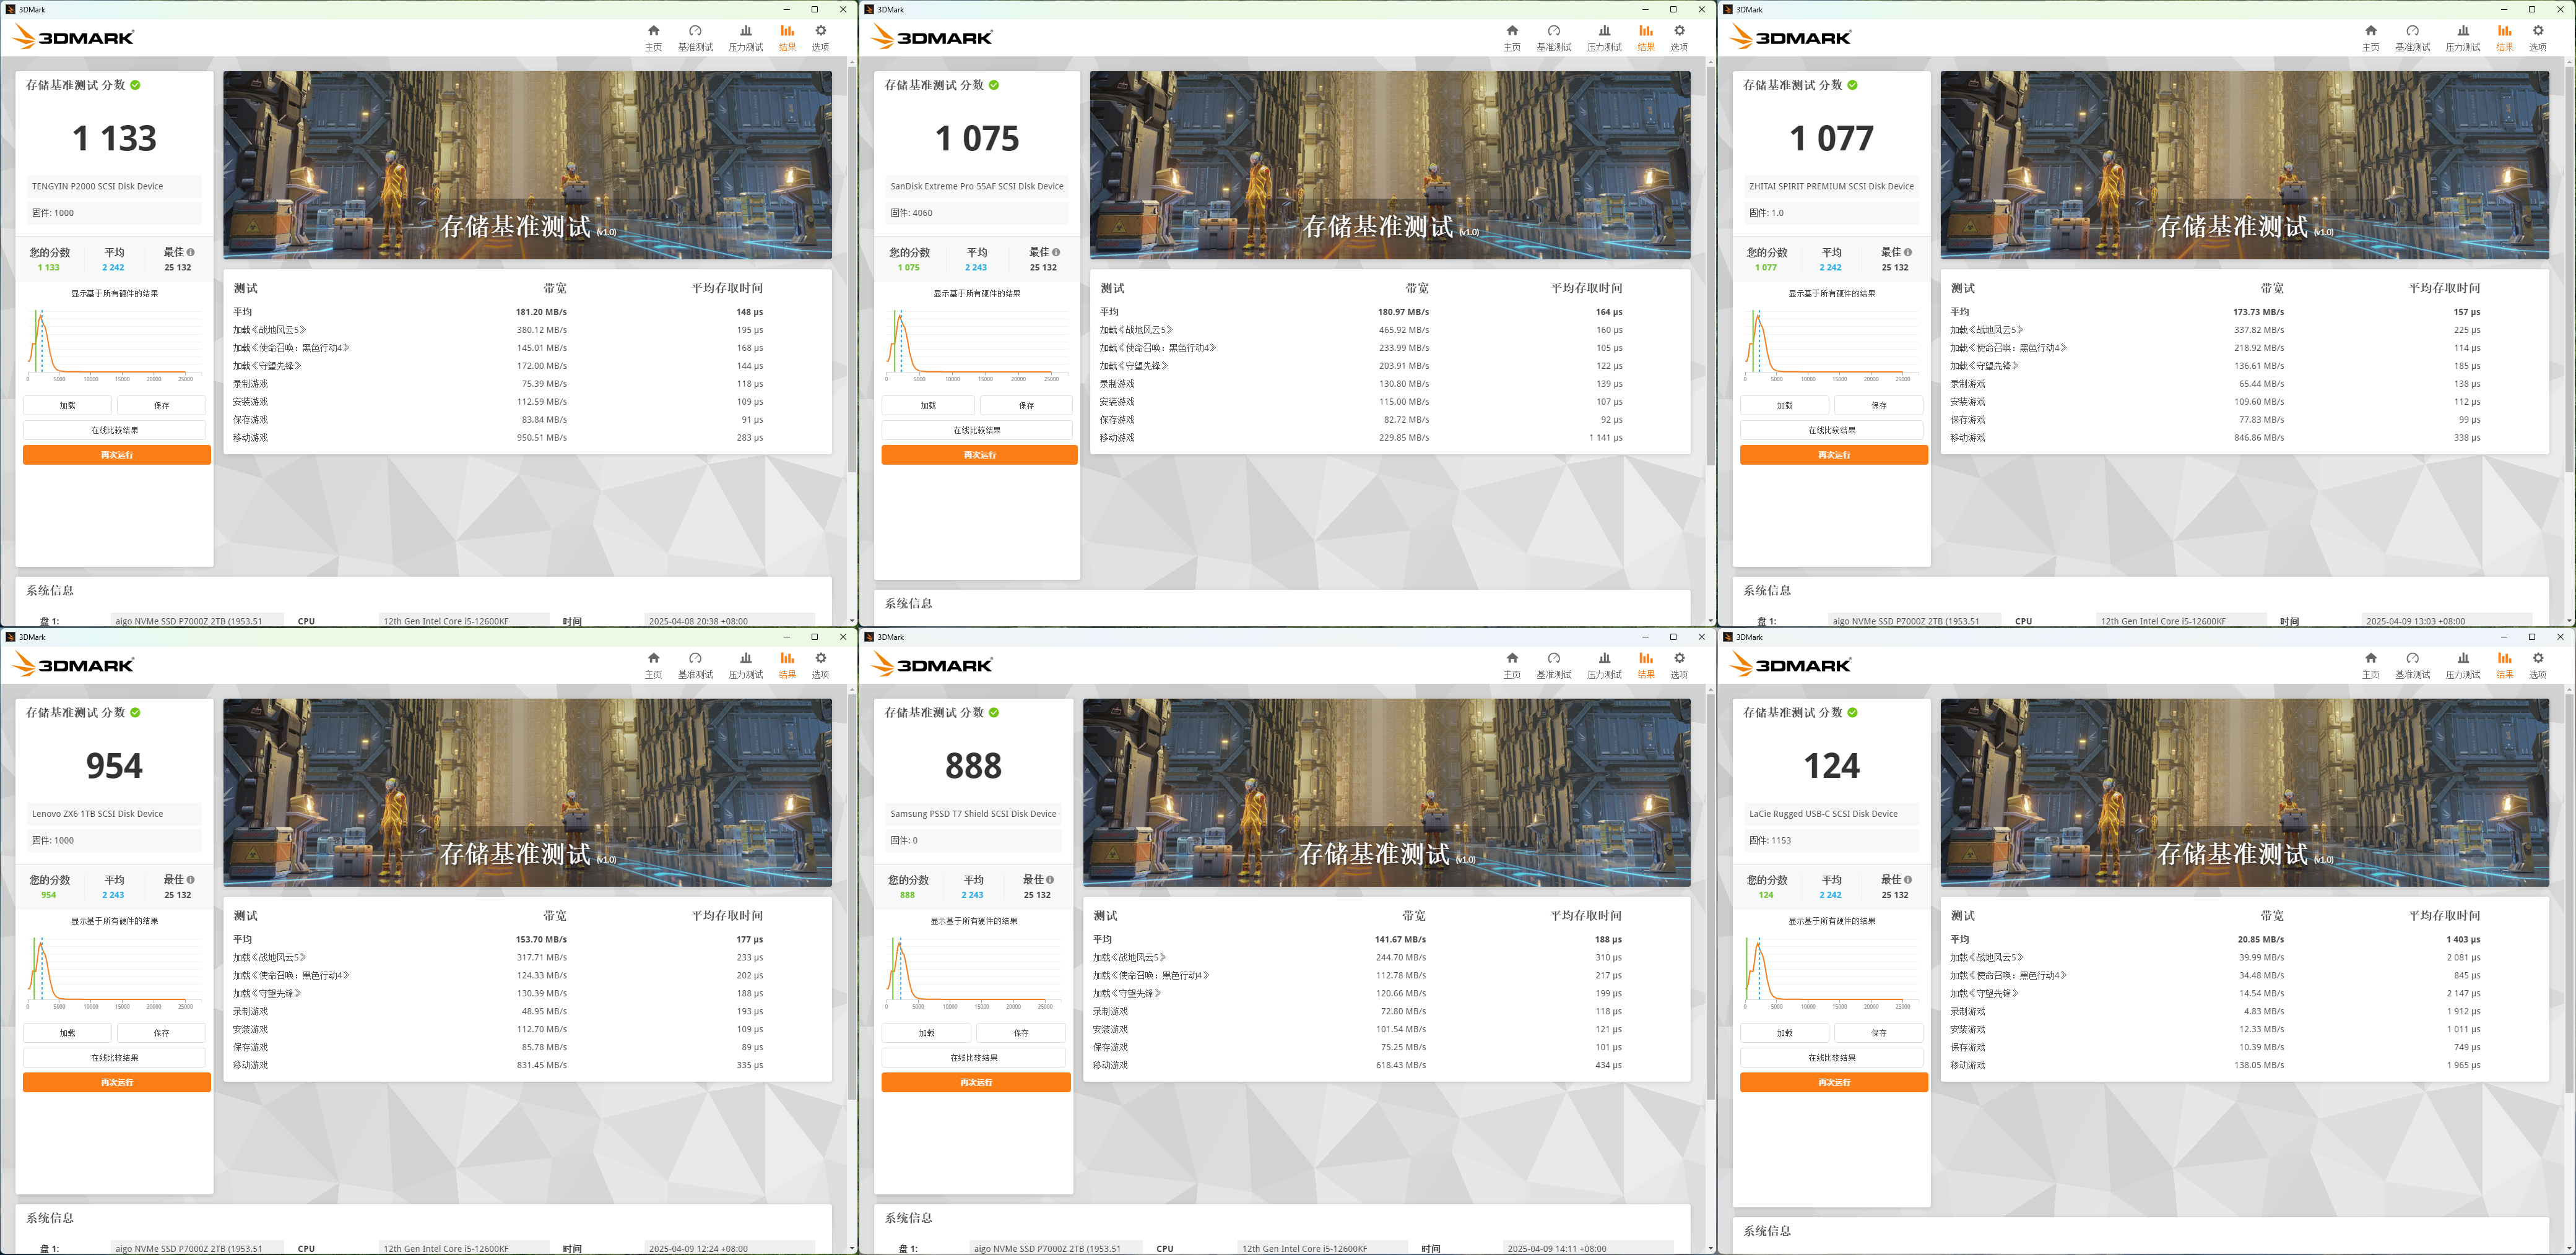This screenshot has height=1255, width=2576.
Task: Click 加载 button in TENGYIN P2000 window
Action: [x=67, y=405]
